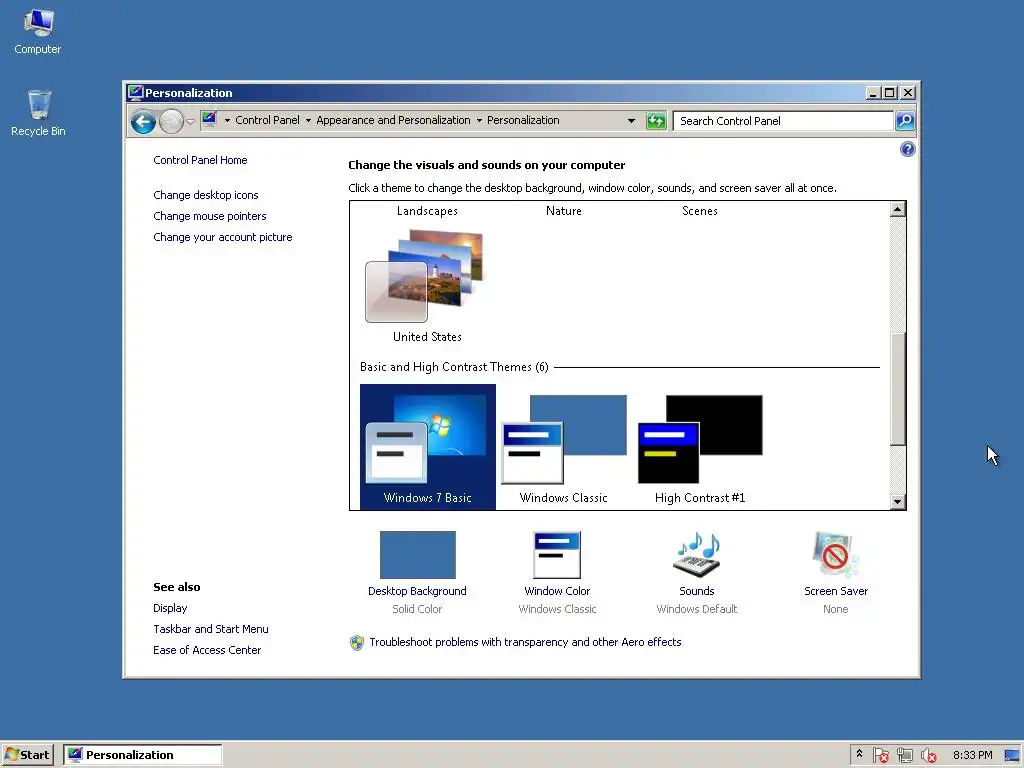Click the muted volume tray icon

pyautogui.click(x=928, y=756)
